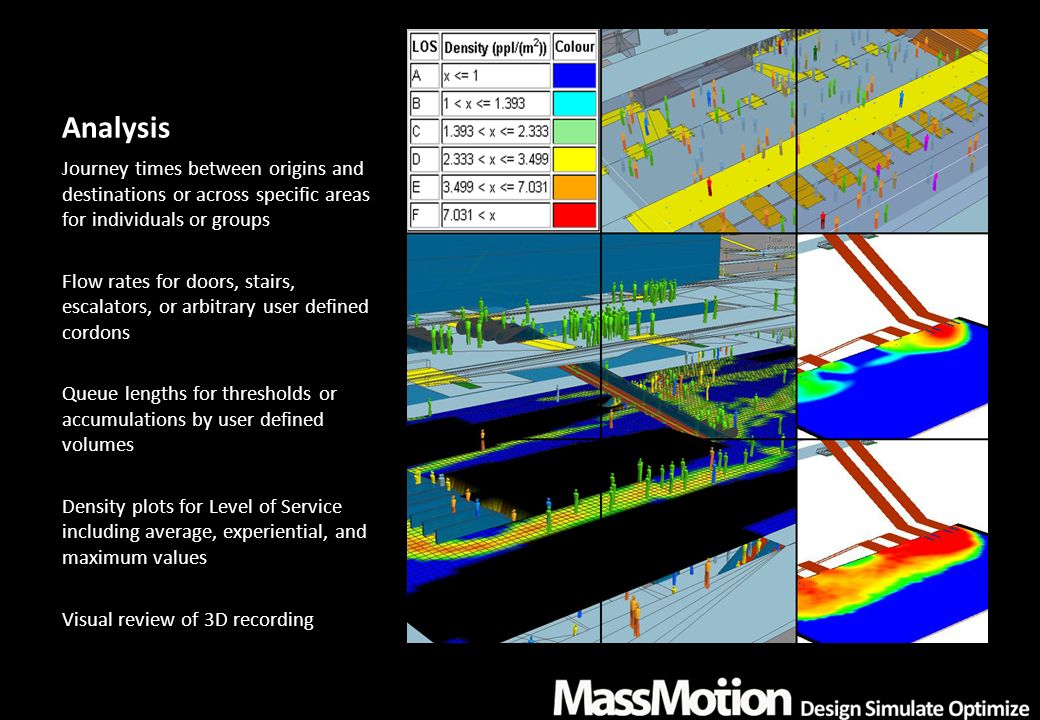
Task: Click the density cell '2.333 < x <= 3.499'
Action: (495, 159)
